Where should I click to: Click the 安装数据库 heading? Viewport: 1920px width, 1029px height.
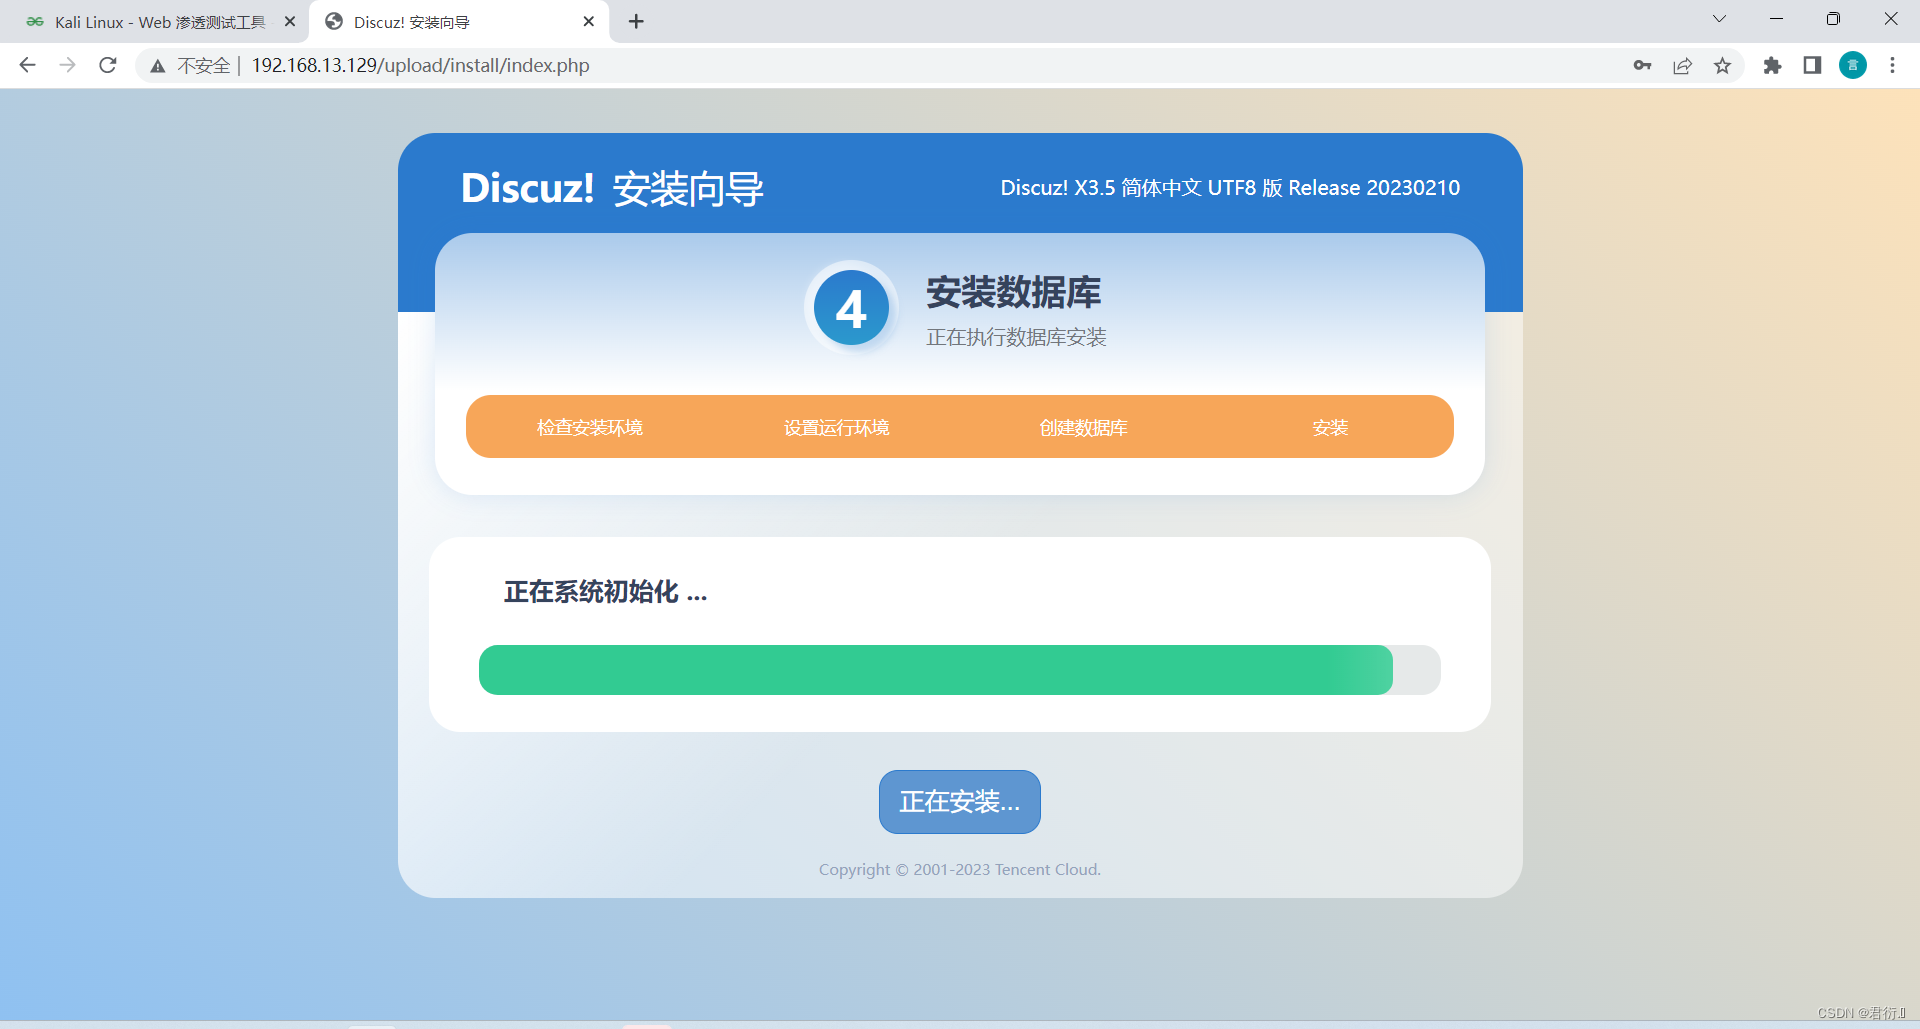click(x=1013, y=293)
